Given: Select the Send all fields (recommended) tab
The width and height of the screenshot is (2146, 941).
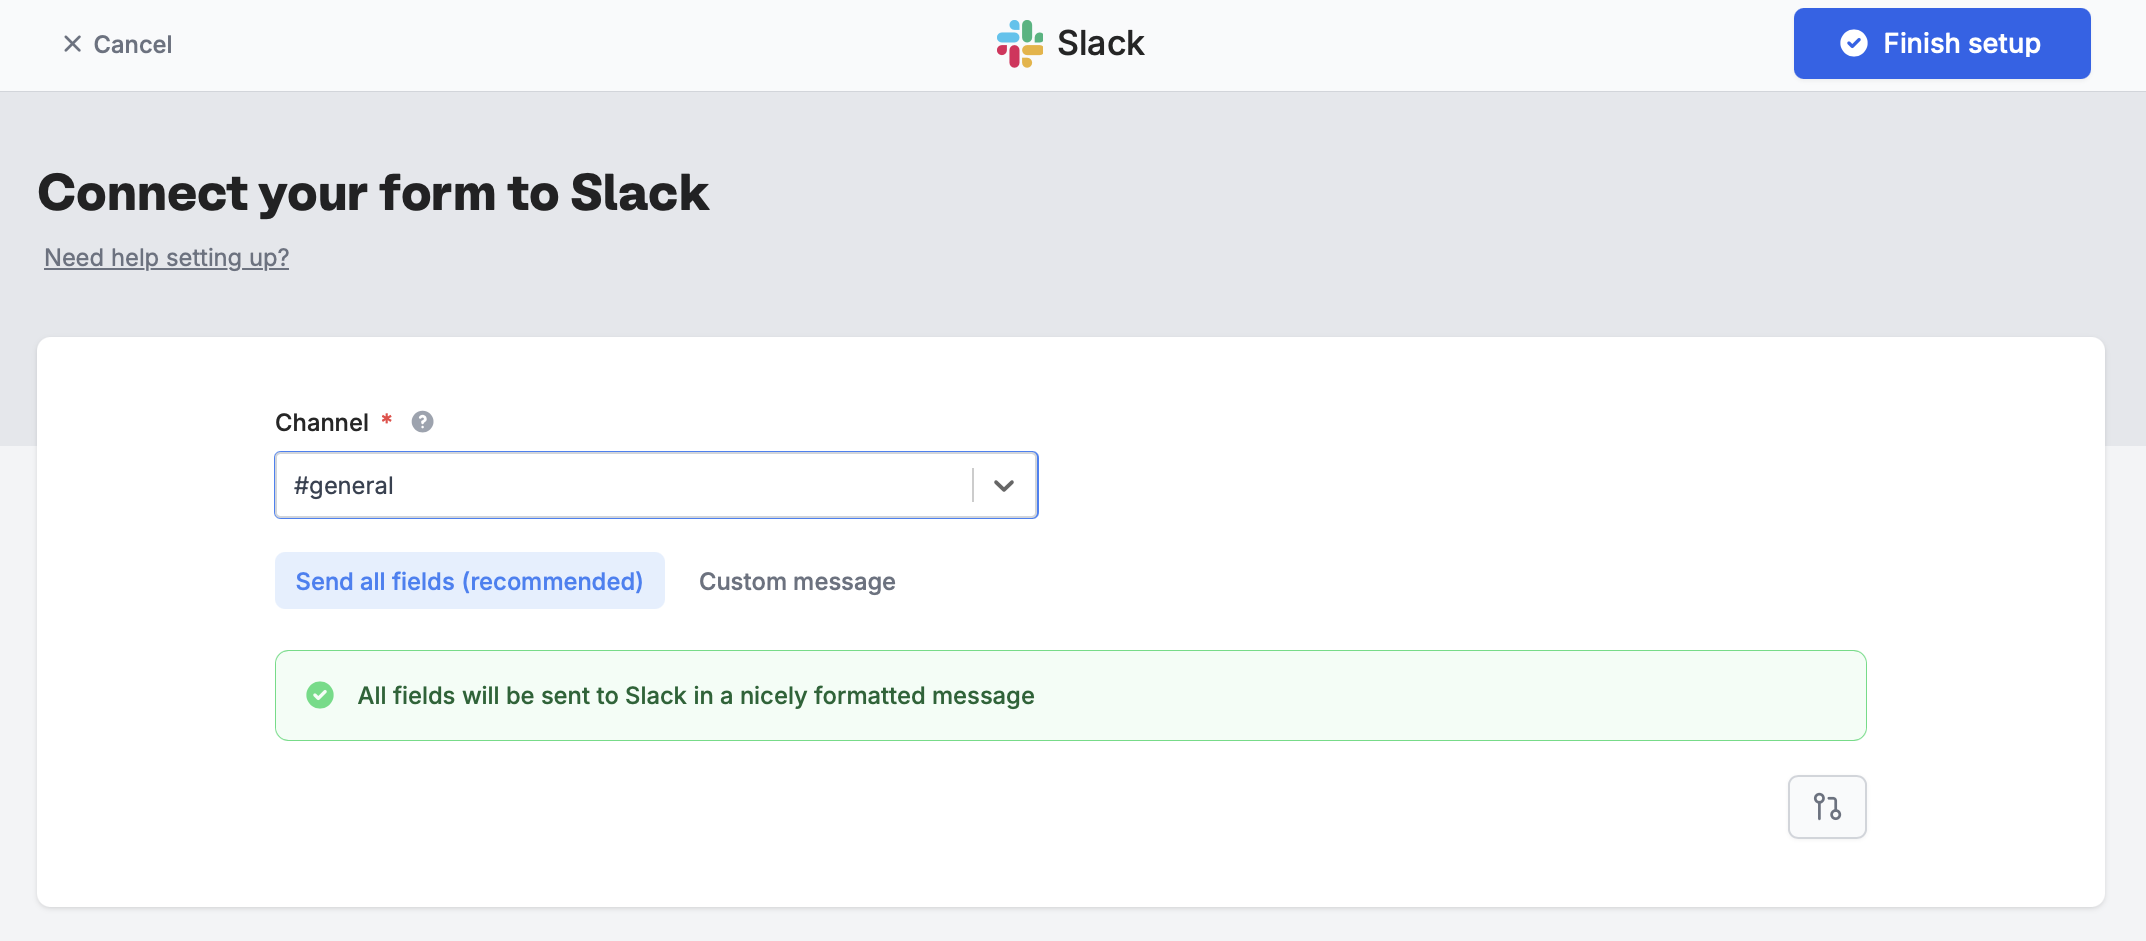Looking at the screenshot, I should [x=469, y=581].
